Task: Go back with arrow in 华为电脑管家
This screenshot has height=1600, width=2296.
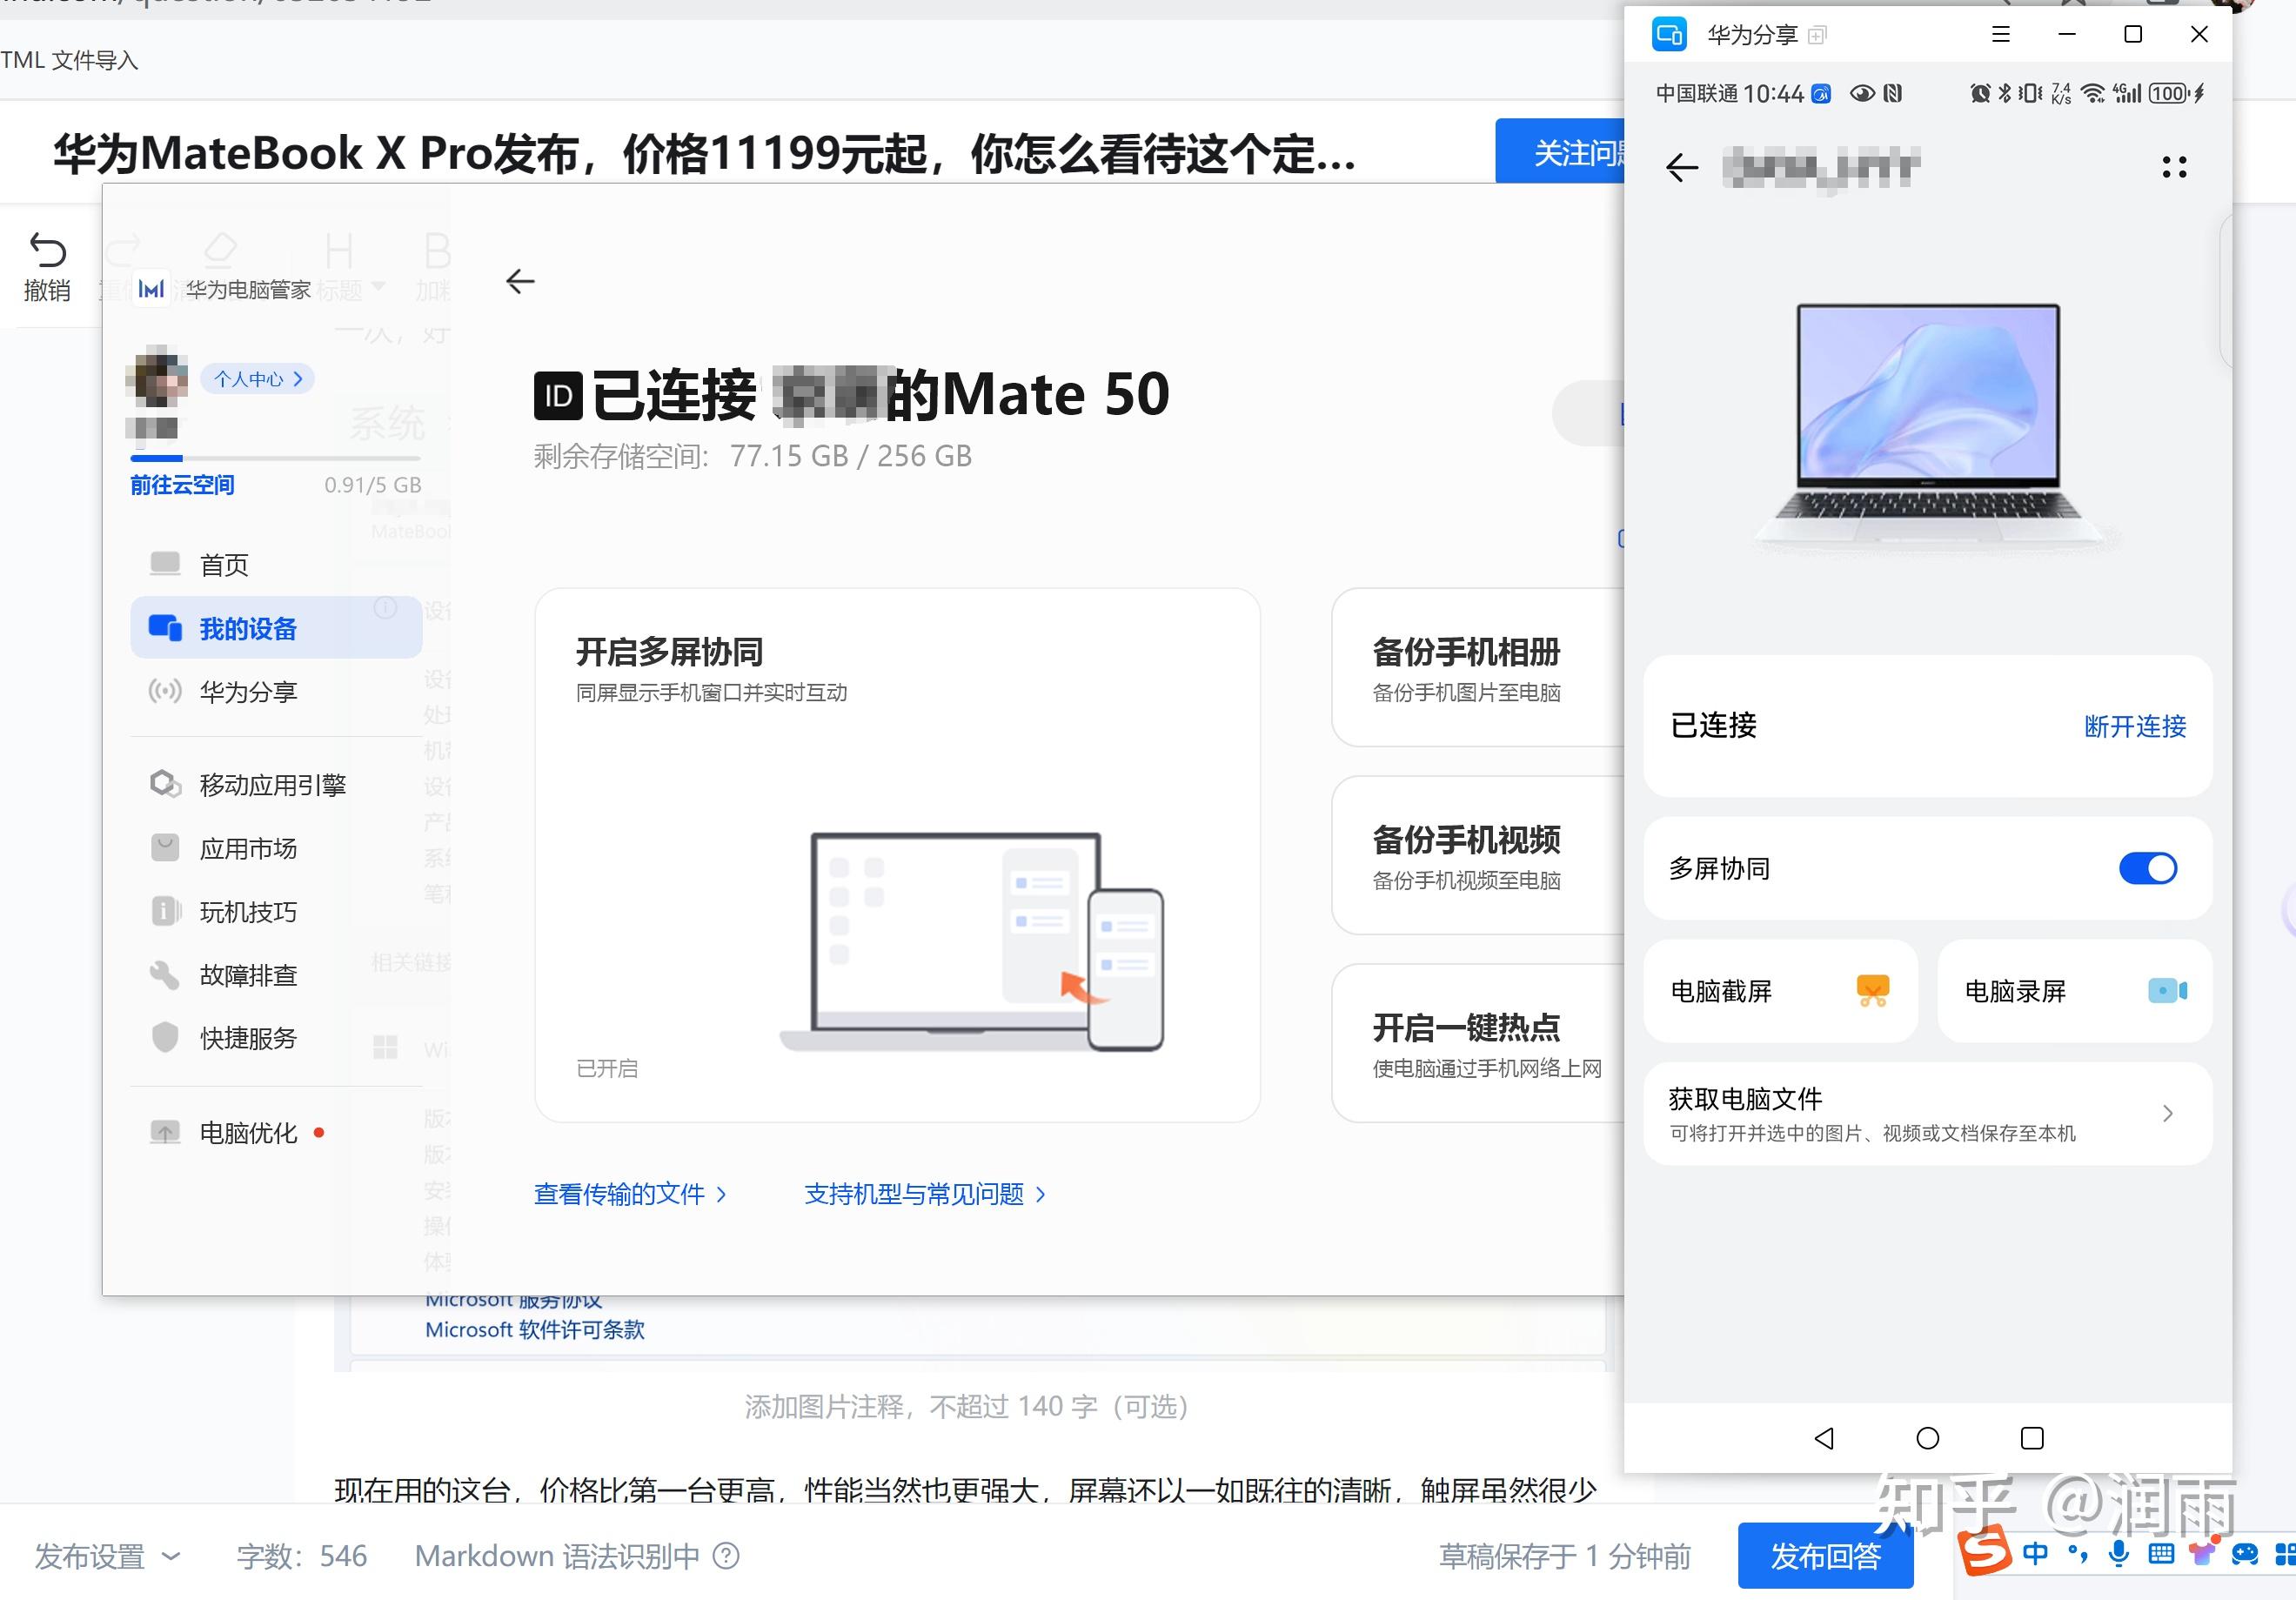Action: click(520, 281)
